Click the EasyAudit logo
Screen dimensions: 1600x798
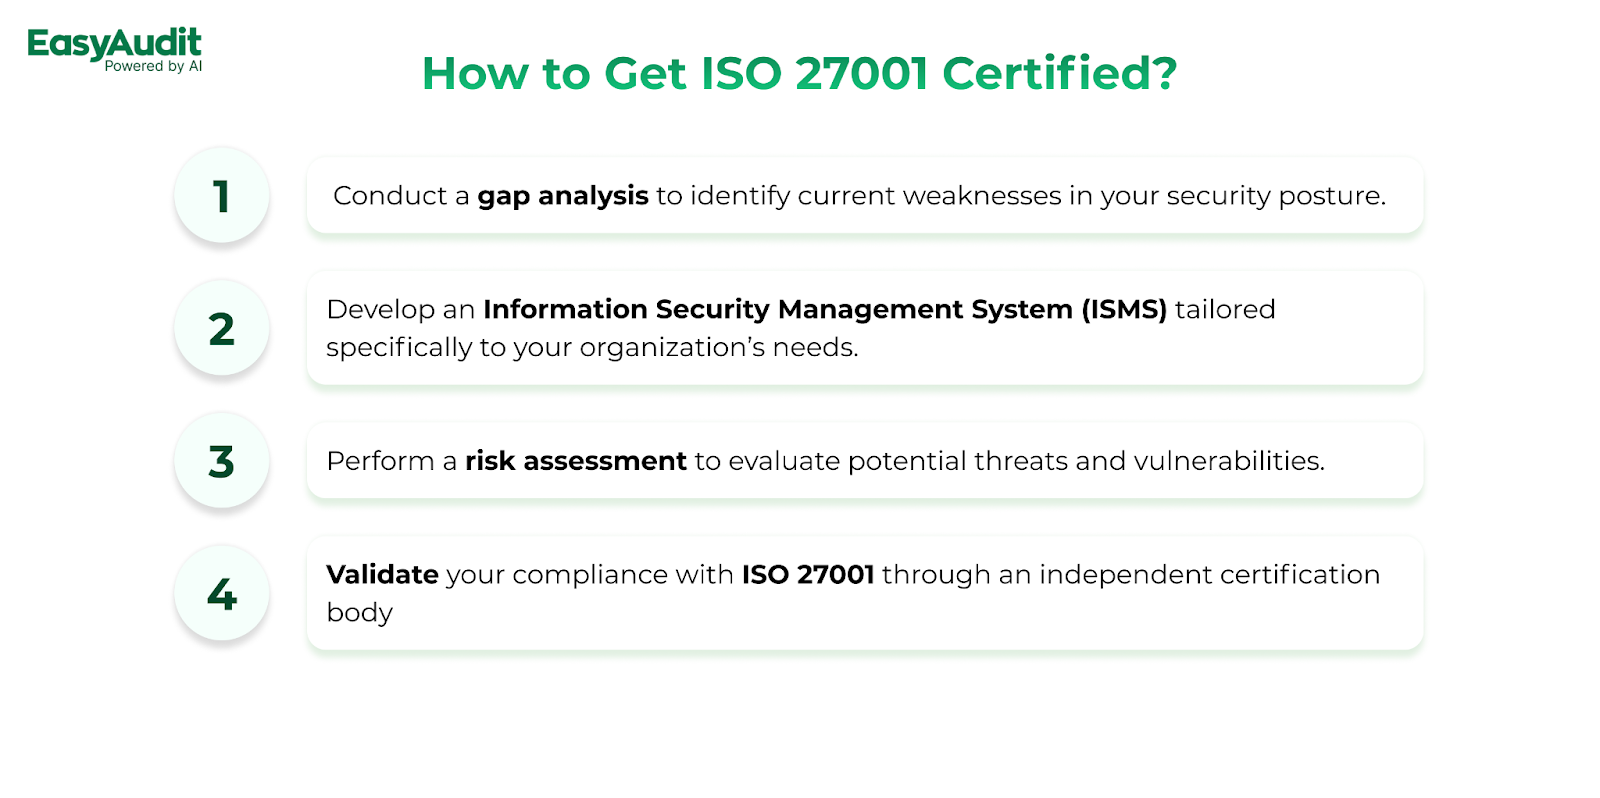pyautogui.click(x=114, y=42)
